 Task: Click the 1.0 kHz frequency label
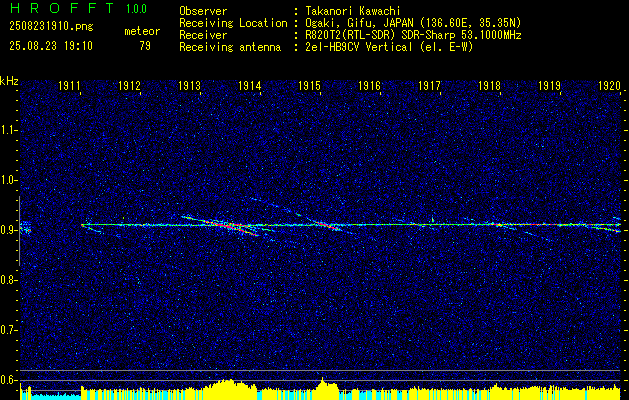[8, 180]
